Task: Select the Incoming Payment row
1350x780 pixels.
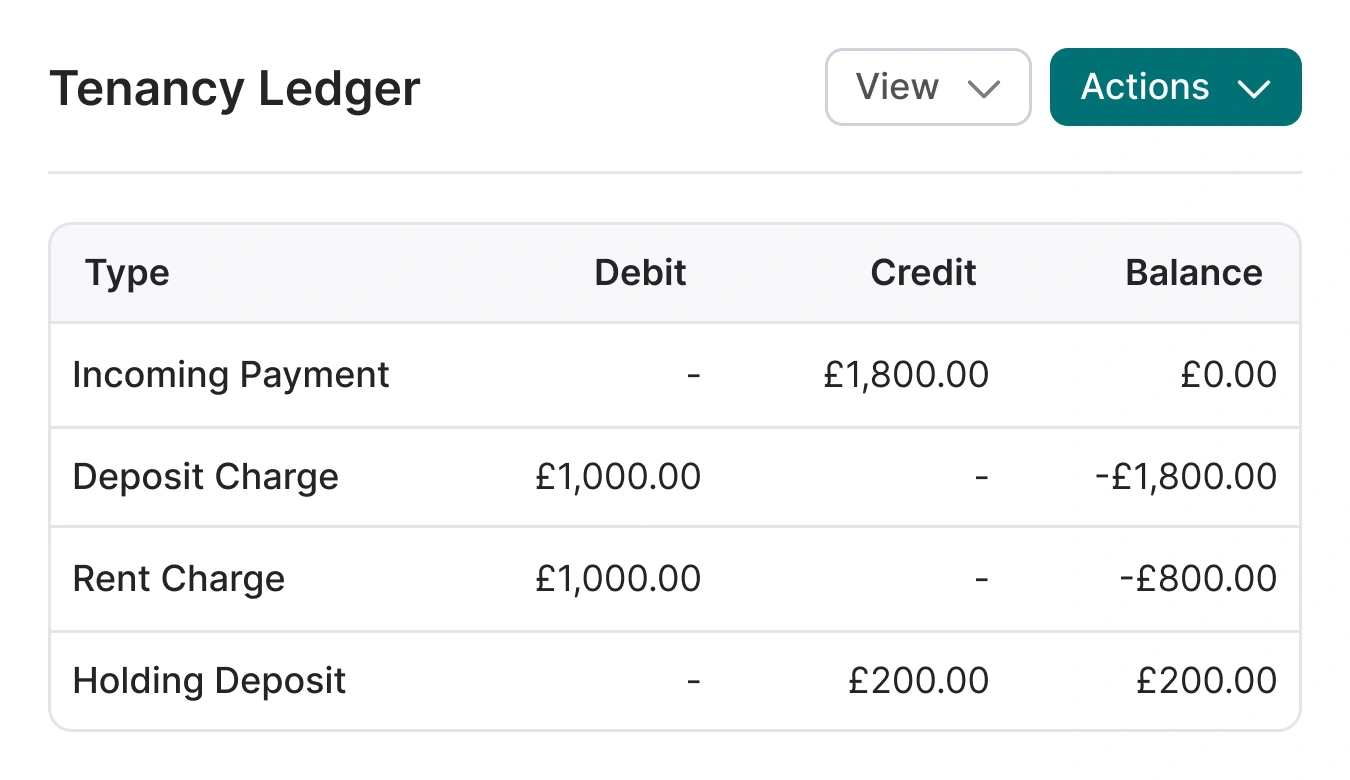Action: 231,375
